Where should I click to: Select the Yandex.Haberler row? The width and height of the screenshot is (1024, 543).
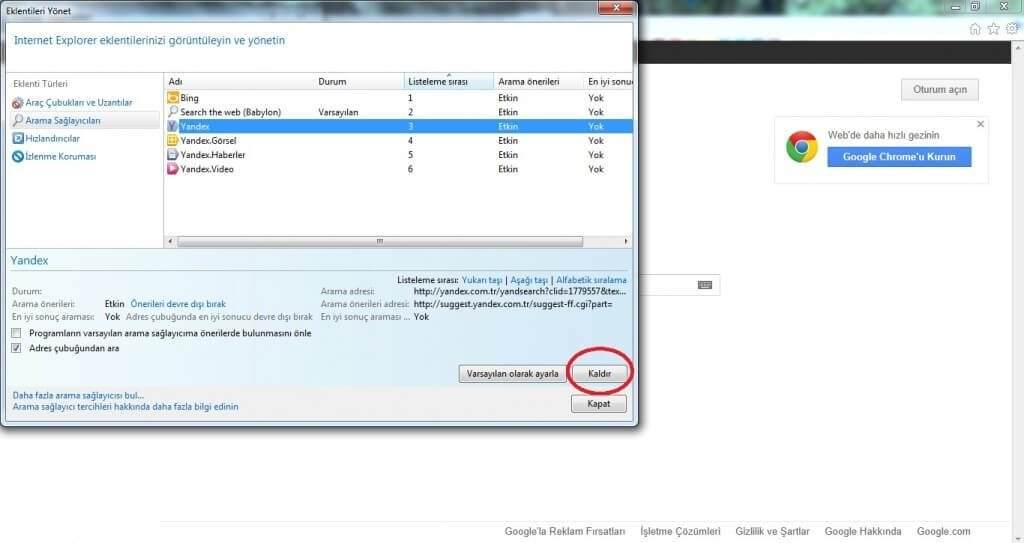[x=398, y=154]
